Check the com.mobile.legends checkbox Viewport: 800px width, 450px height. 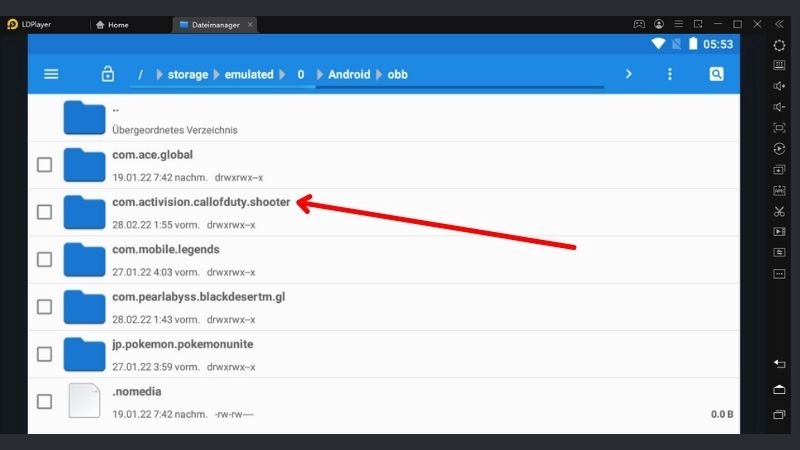click(x=44, y=260)
